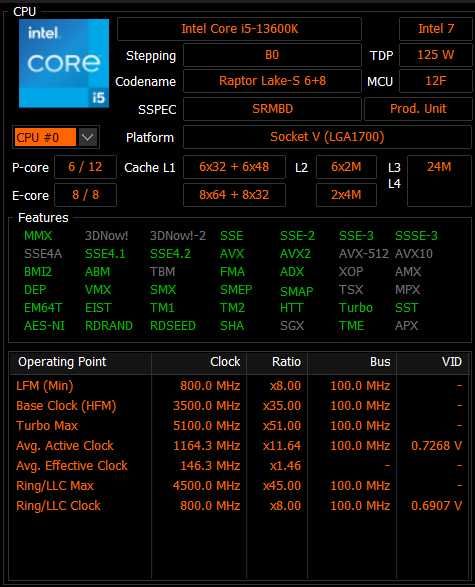475x587 pixels.
Task: Click the 3DNow!-2 feature label
Action: [x=178, y=236]
